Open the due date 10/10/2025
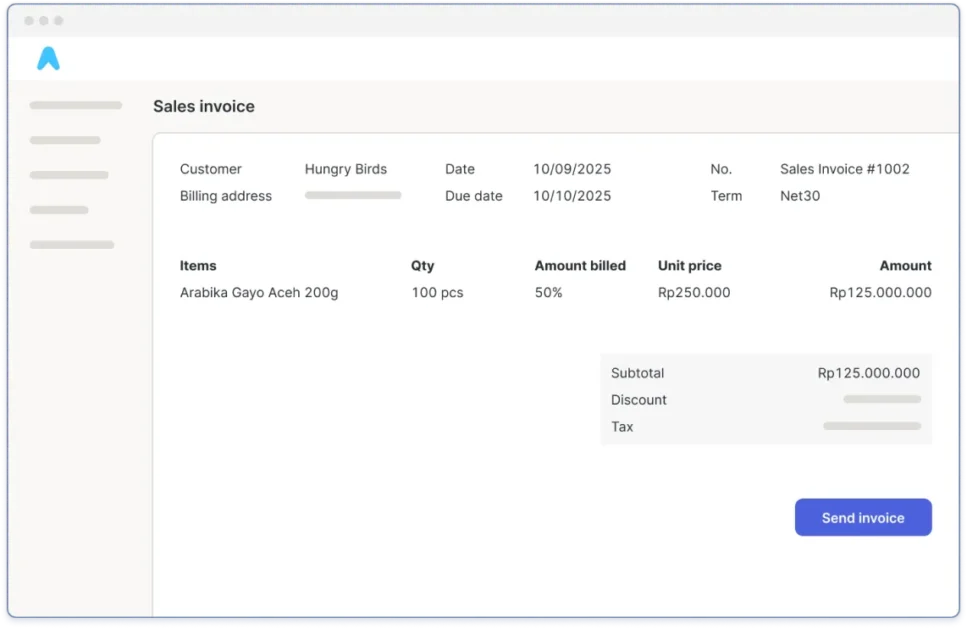This screenshot has height=628, width=967. [571, 196]
